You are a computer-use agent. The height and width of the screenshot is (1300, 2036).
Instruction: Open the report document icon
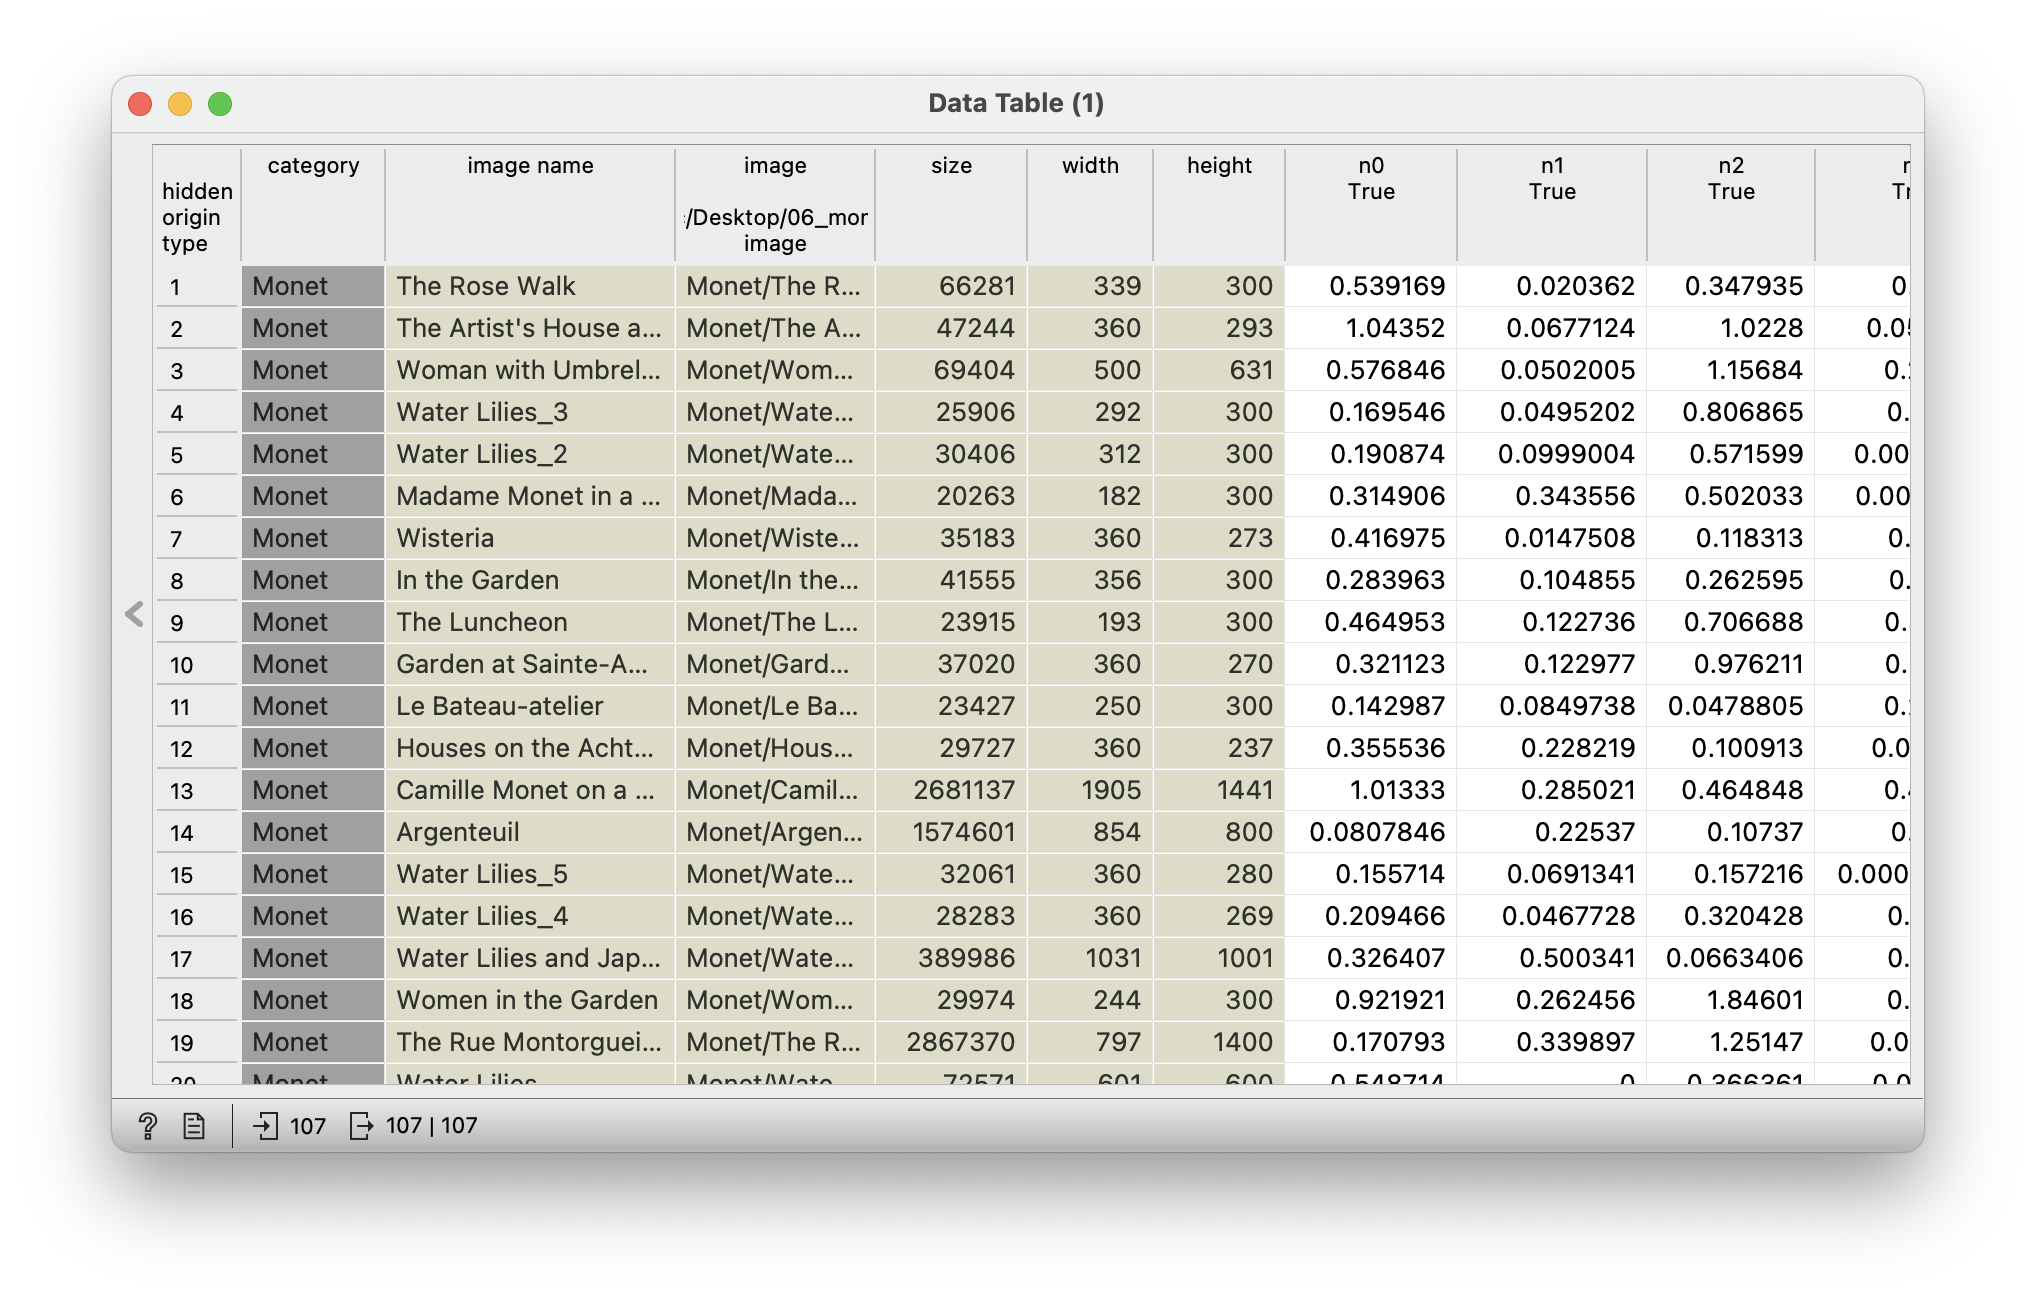(194, 1126)
